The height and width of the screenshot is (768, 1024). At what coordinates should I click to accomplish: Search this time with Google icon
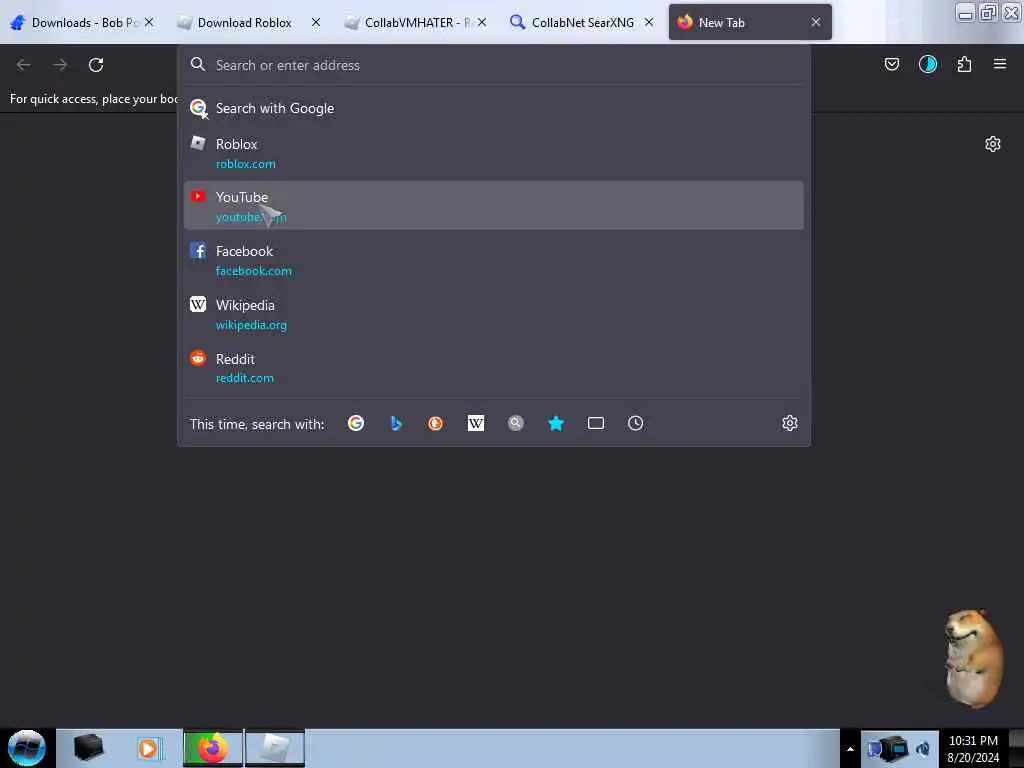(x=356, y=423)
